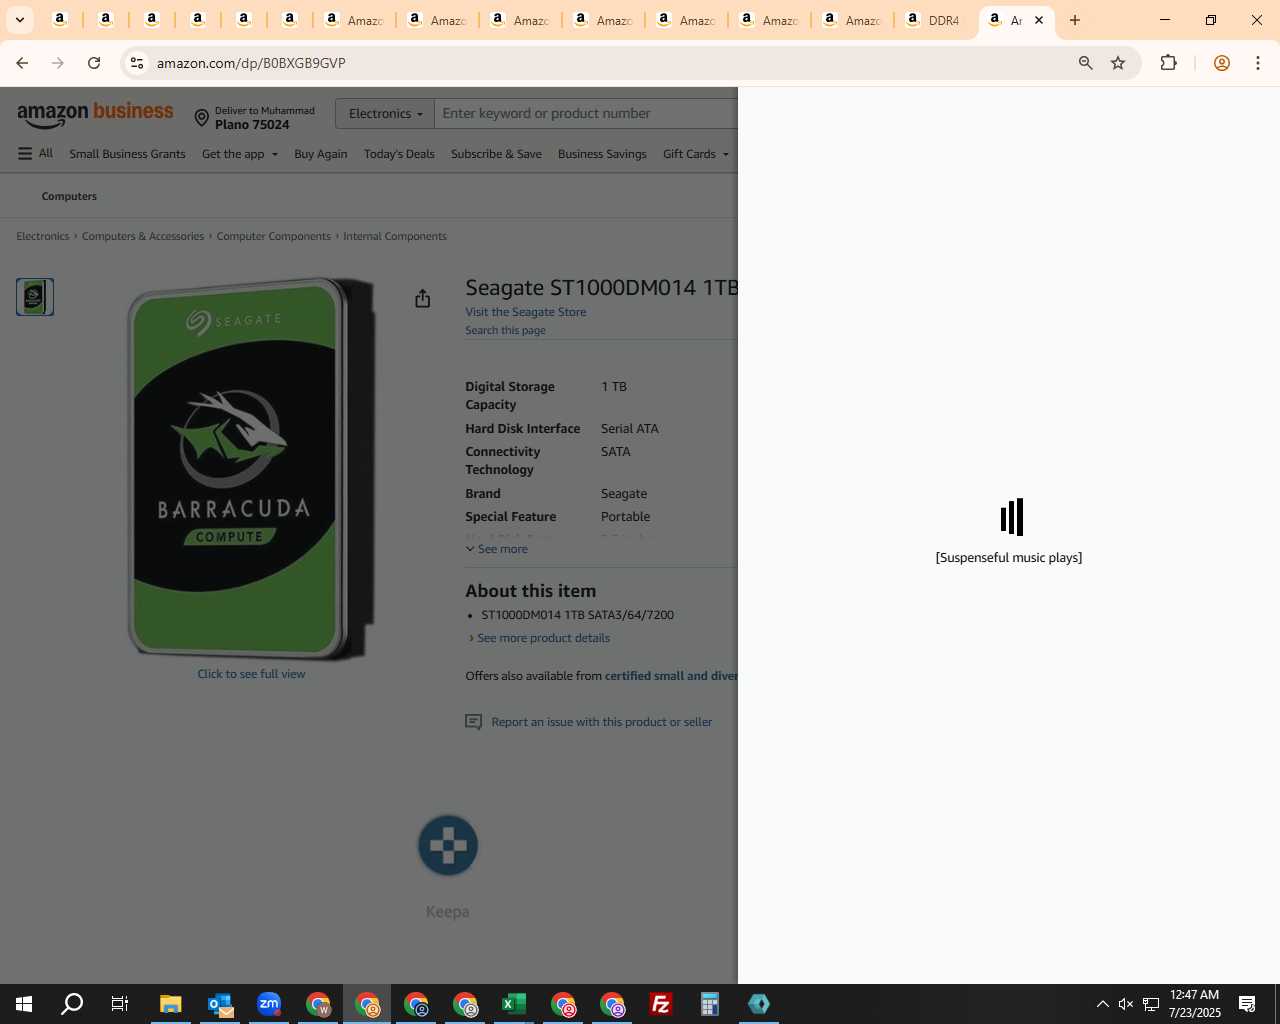Open Computers & Accessories breadcrumb
Screen dimensions: 1280x1024
point(143,236)
